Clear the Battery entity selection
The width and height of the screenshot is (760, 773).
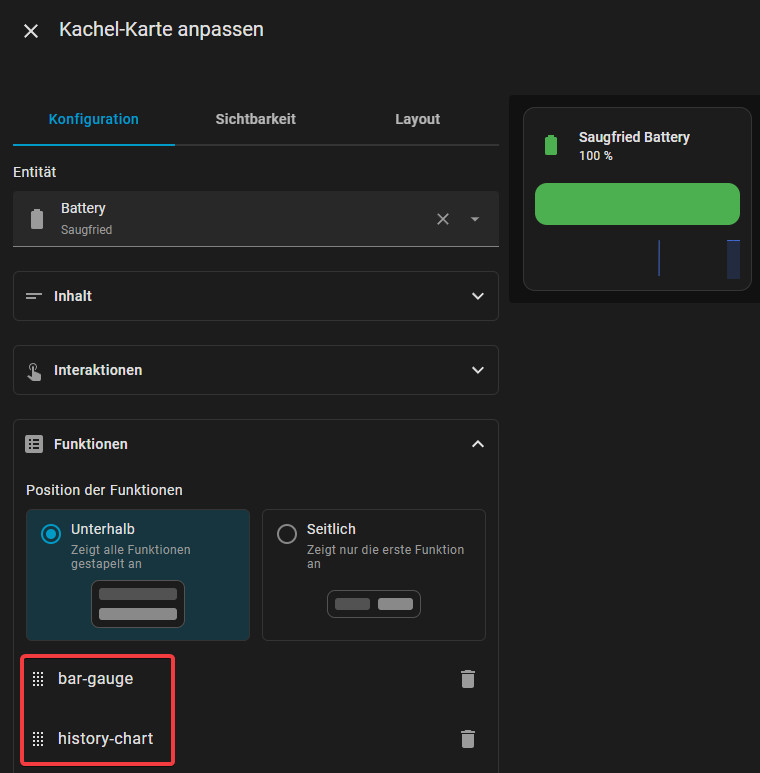tap(443, 219)
